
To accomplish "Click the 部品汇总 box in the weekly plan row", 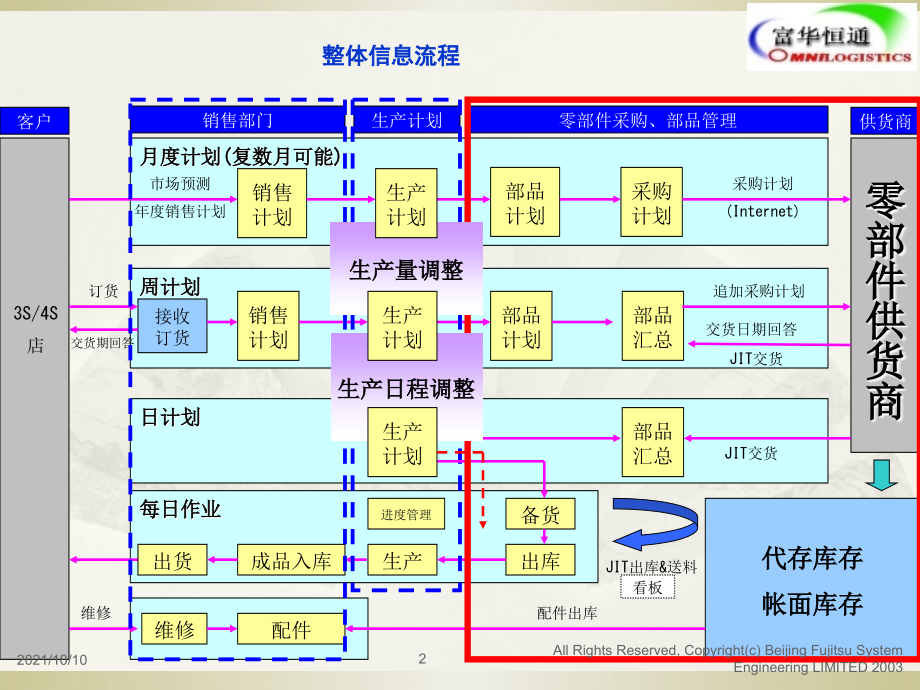I will [652, 326].
